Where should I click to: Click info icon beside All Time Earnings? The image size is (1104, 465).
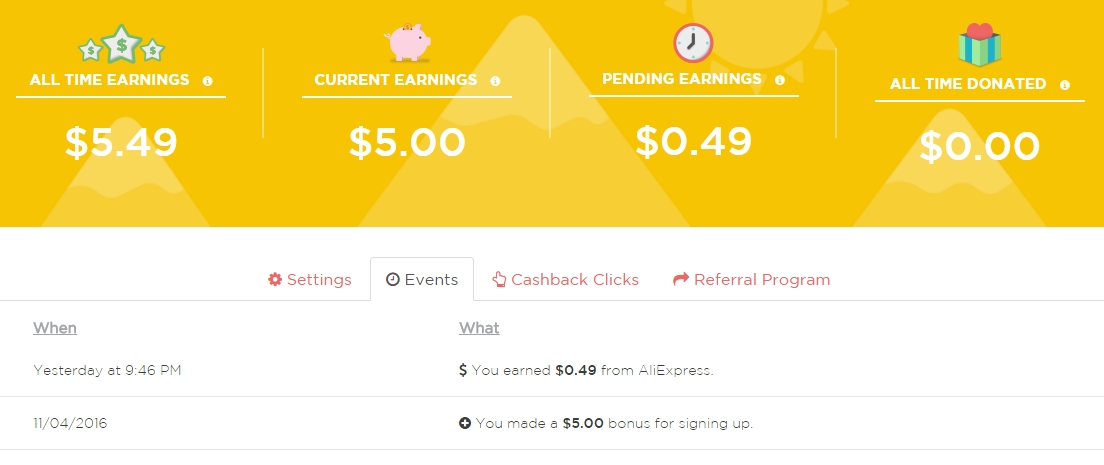point(208,81)
